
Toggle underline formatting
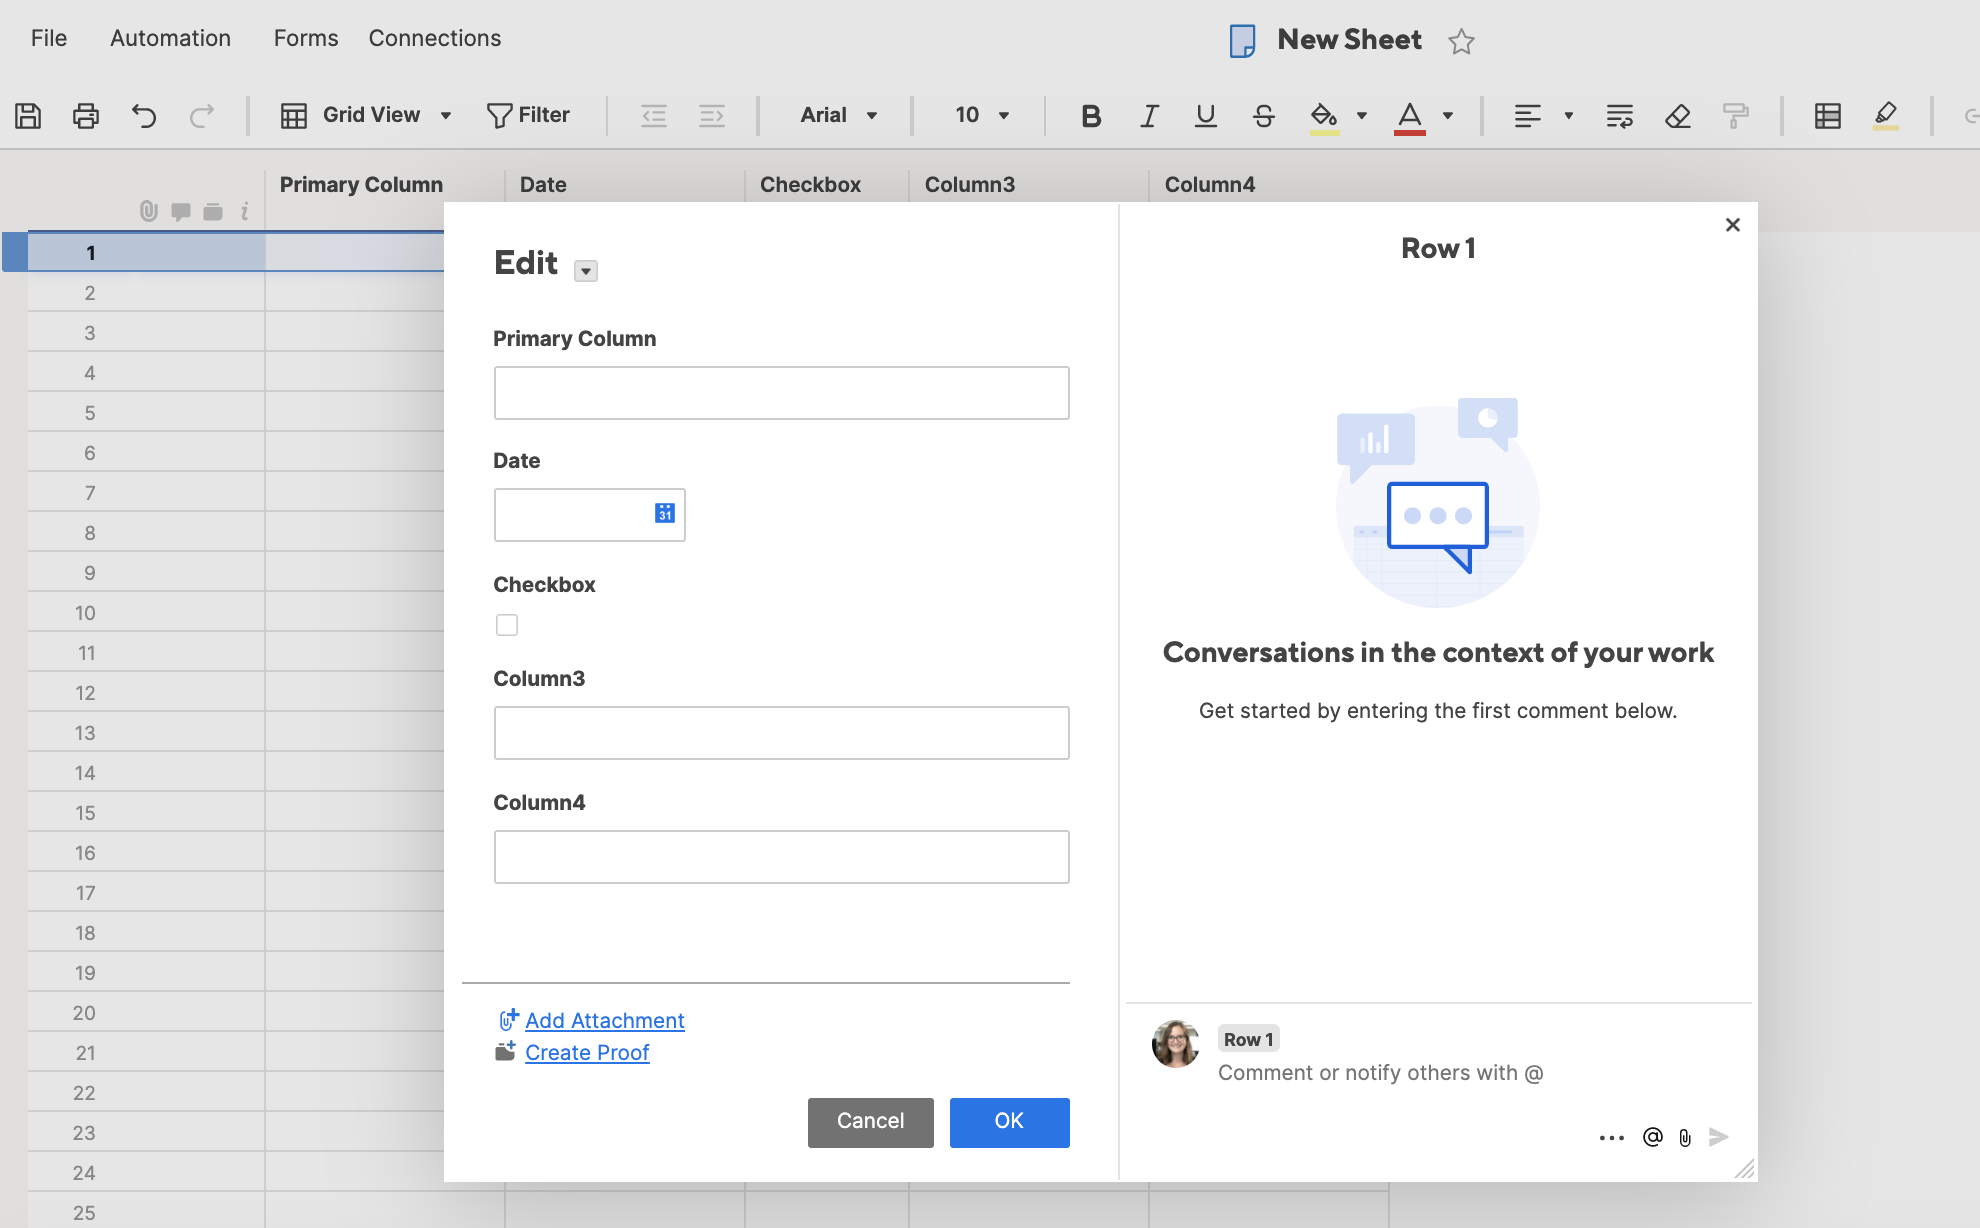pyautogui.click(x=1206, y=116)
